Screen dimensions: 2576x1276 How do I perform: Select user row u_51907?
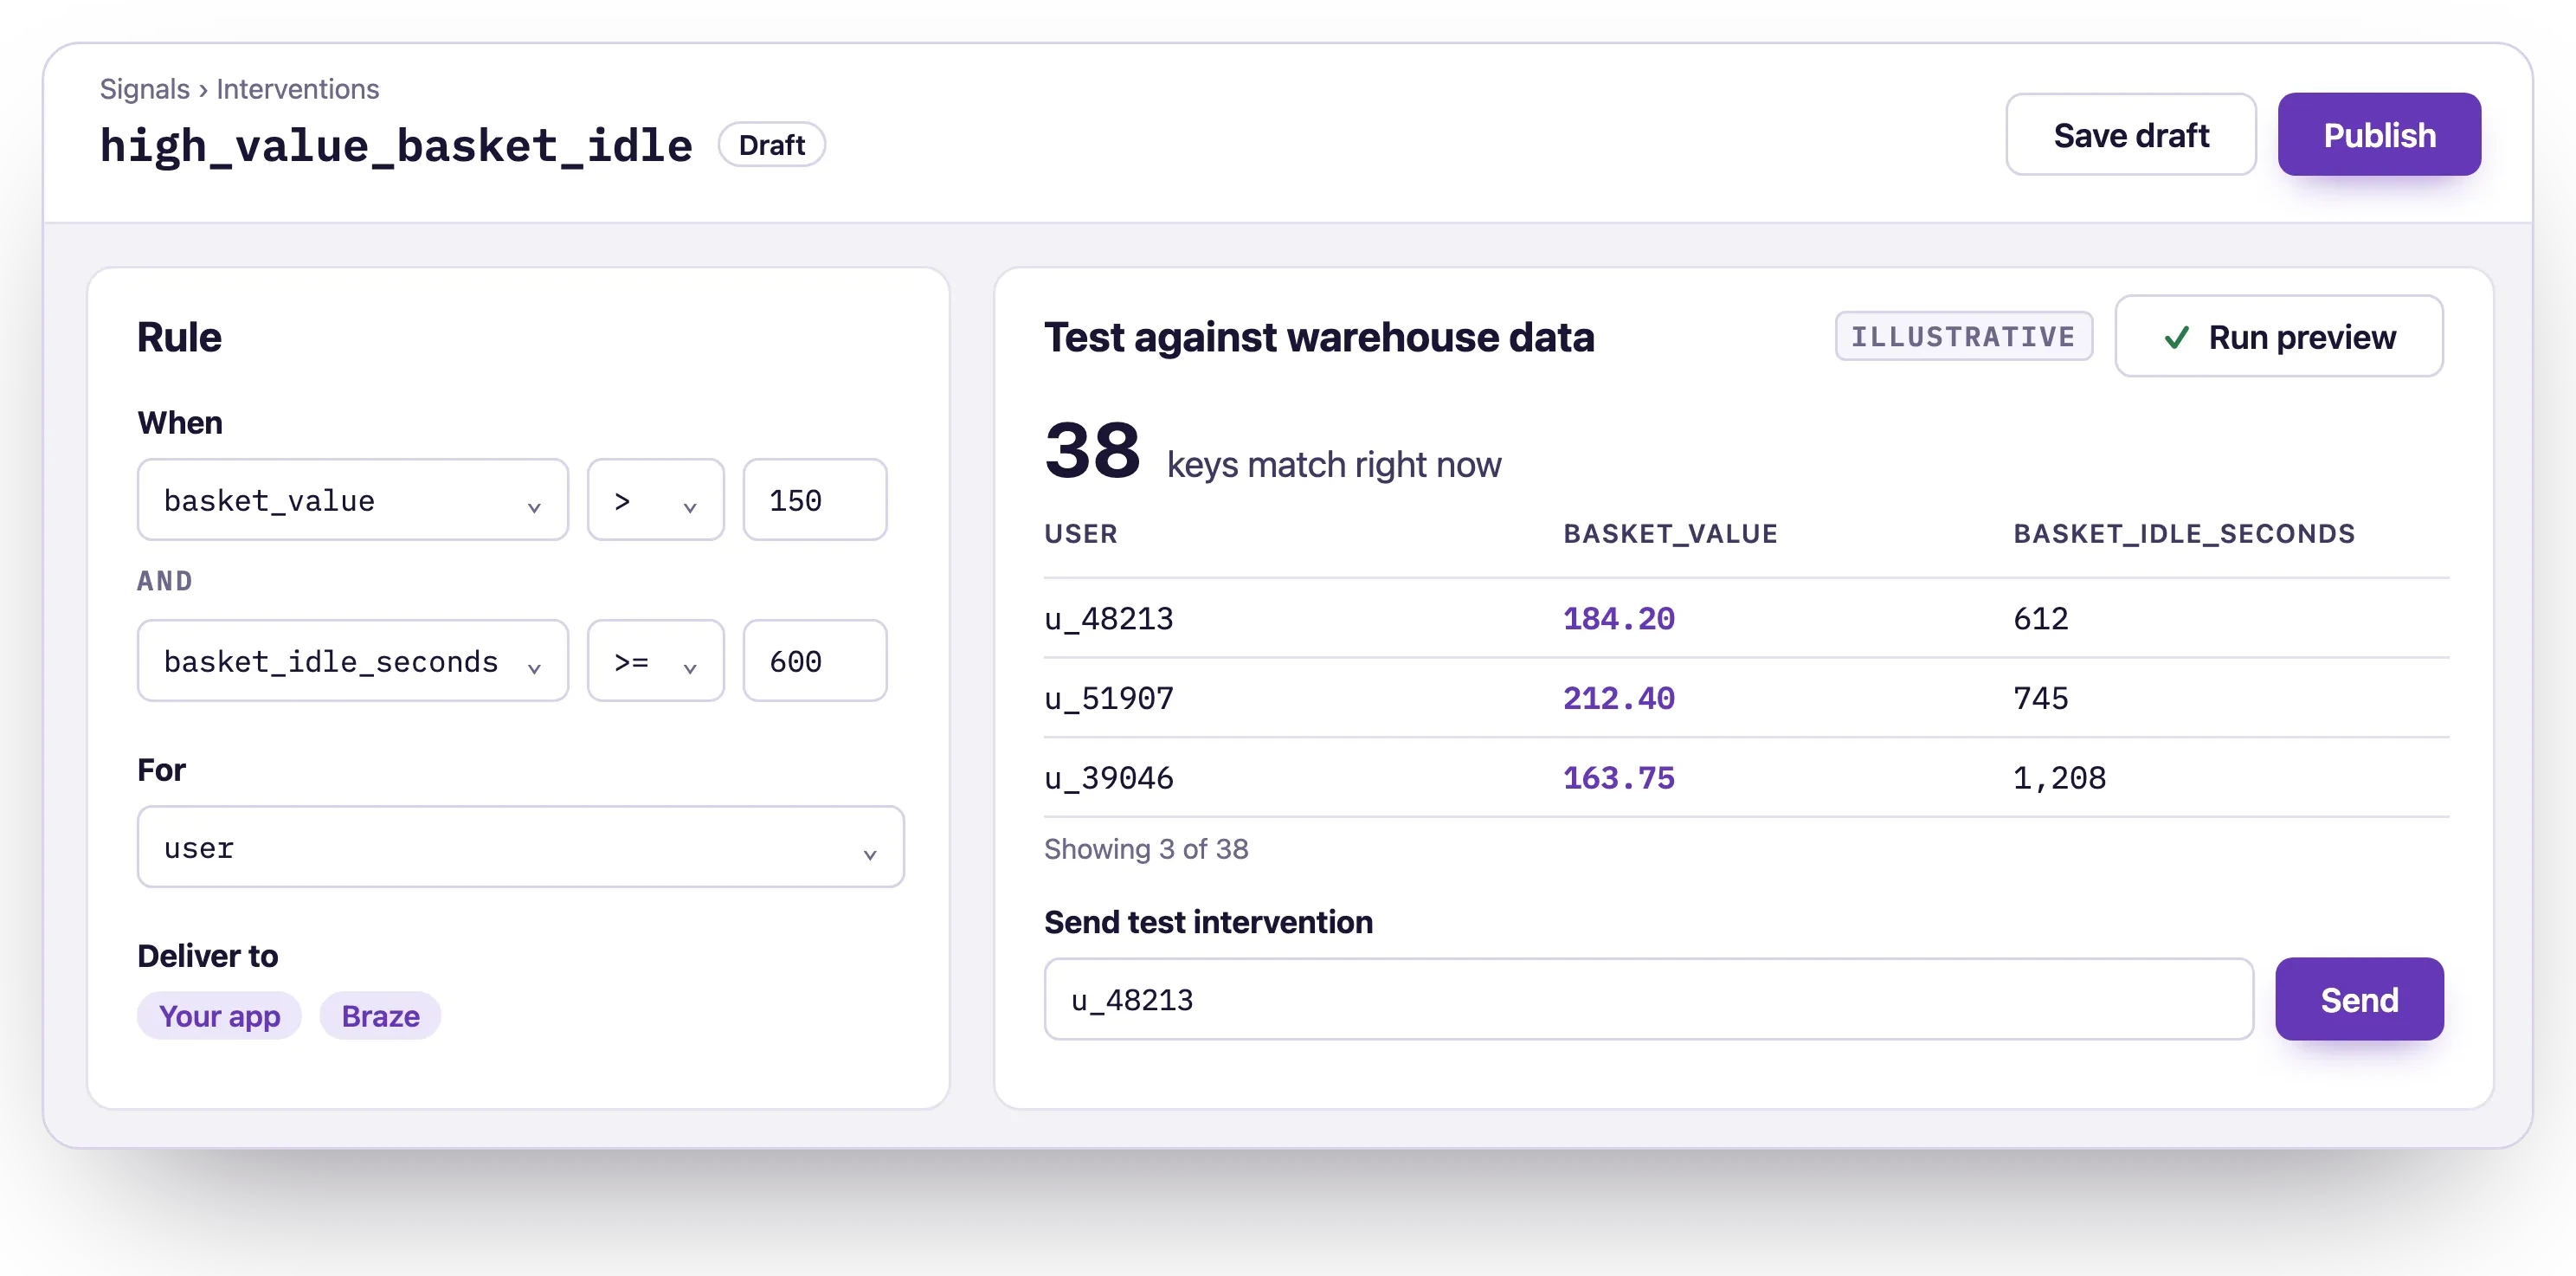[1746, 698]
